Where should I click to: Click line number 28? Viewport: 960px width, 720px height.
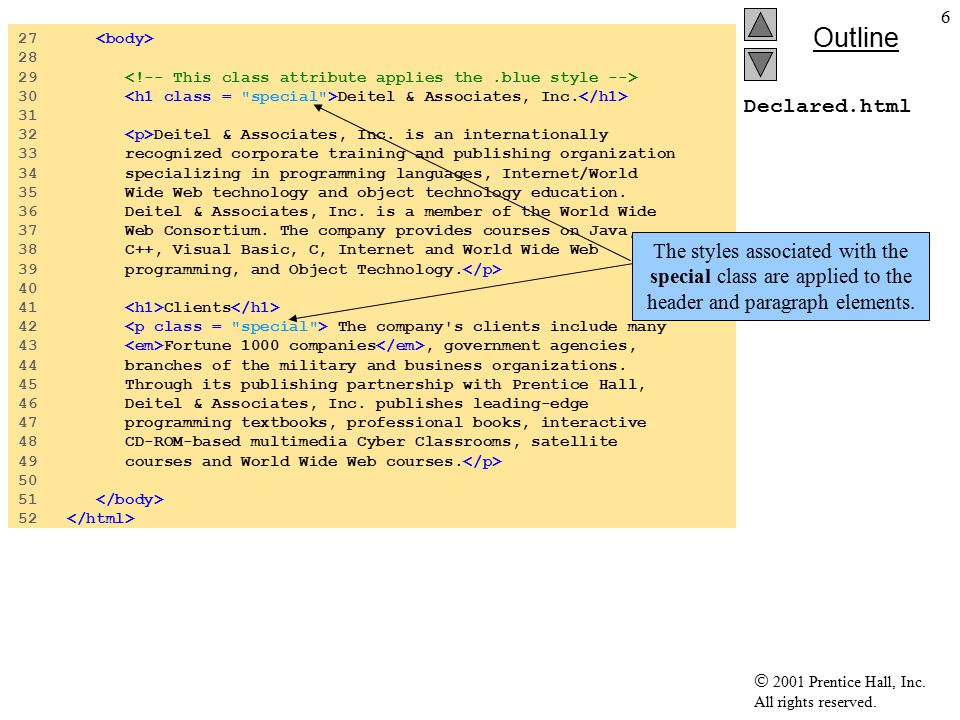[28, 58]
